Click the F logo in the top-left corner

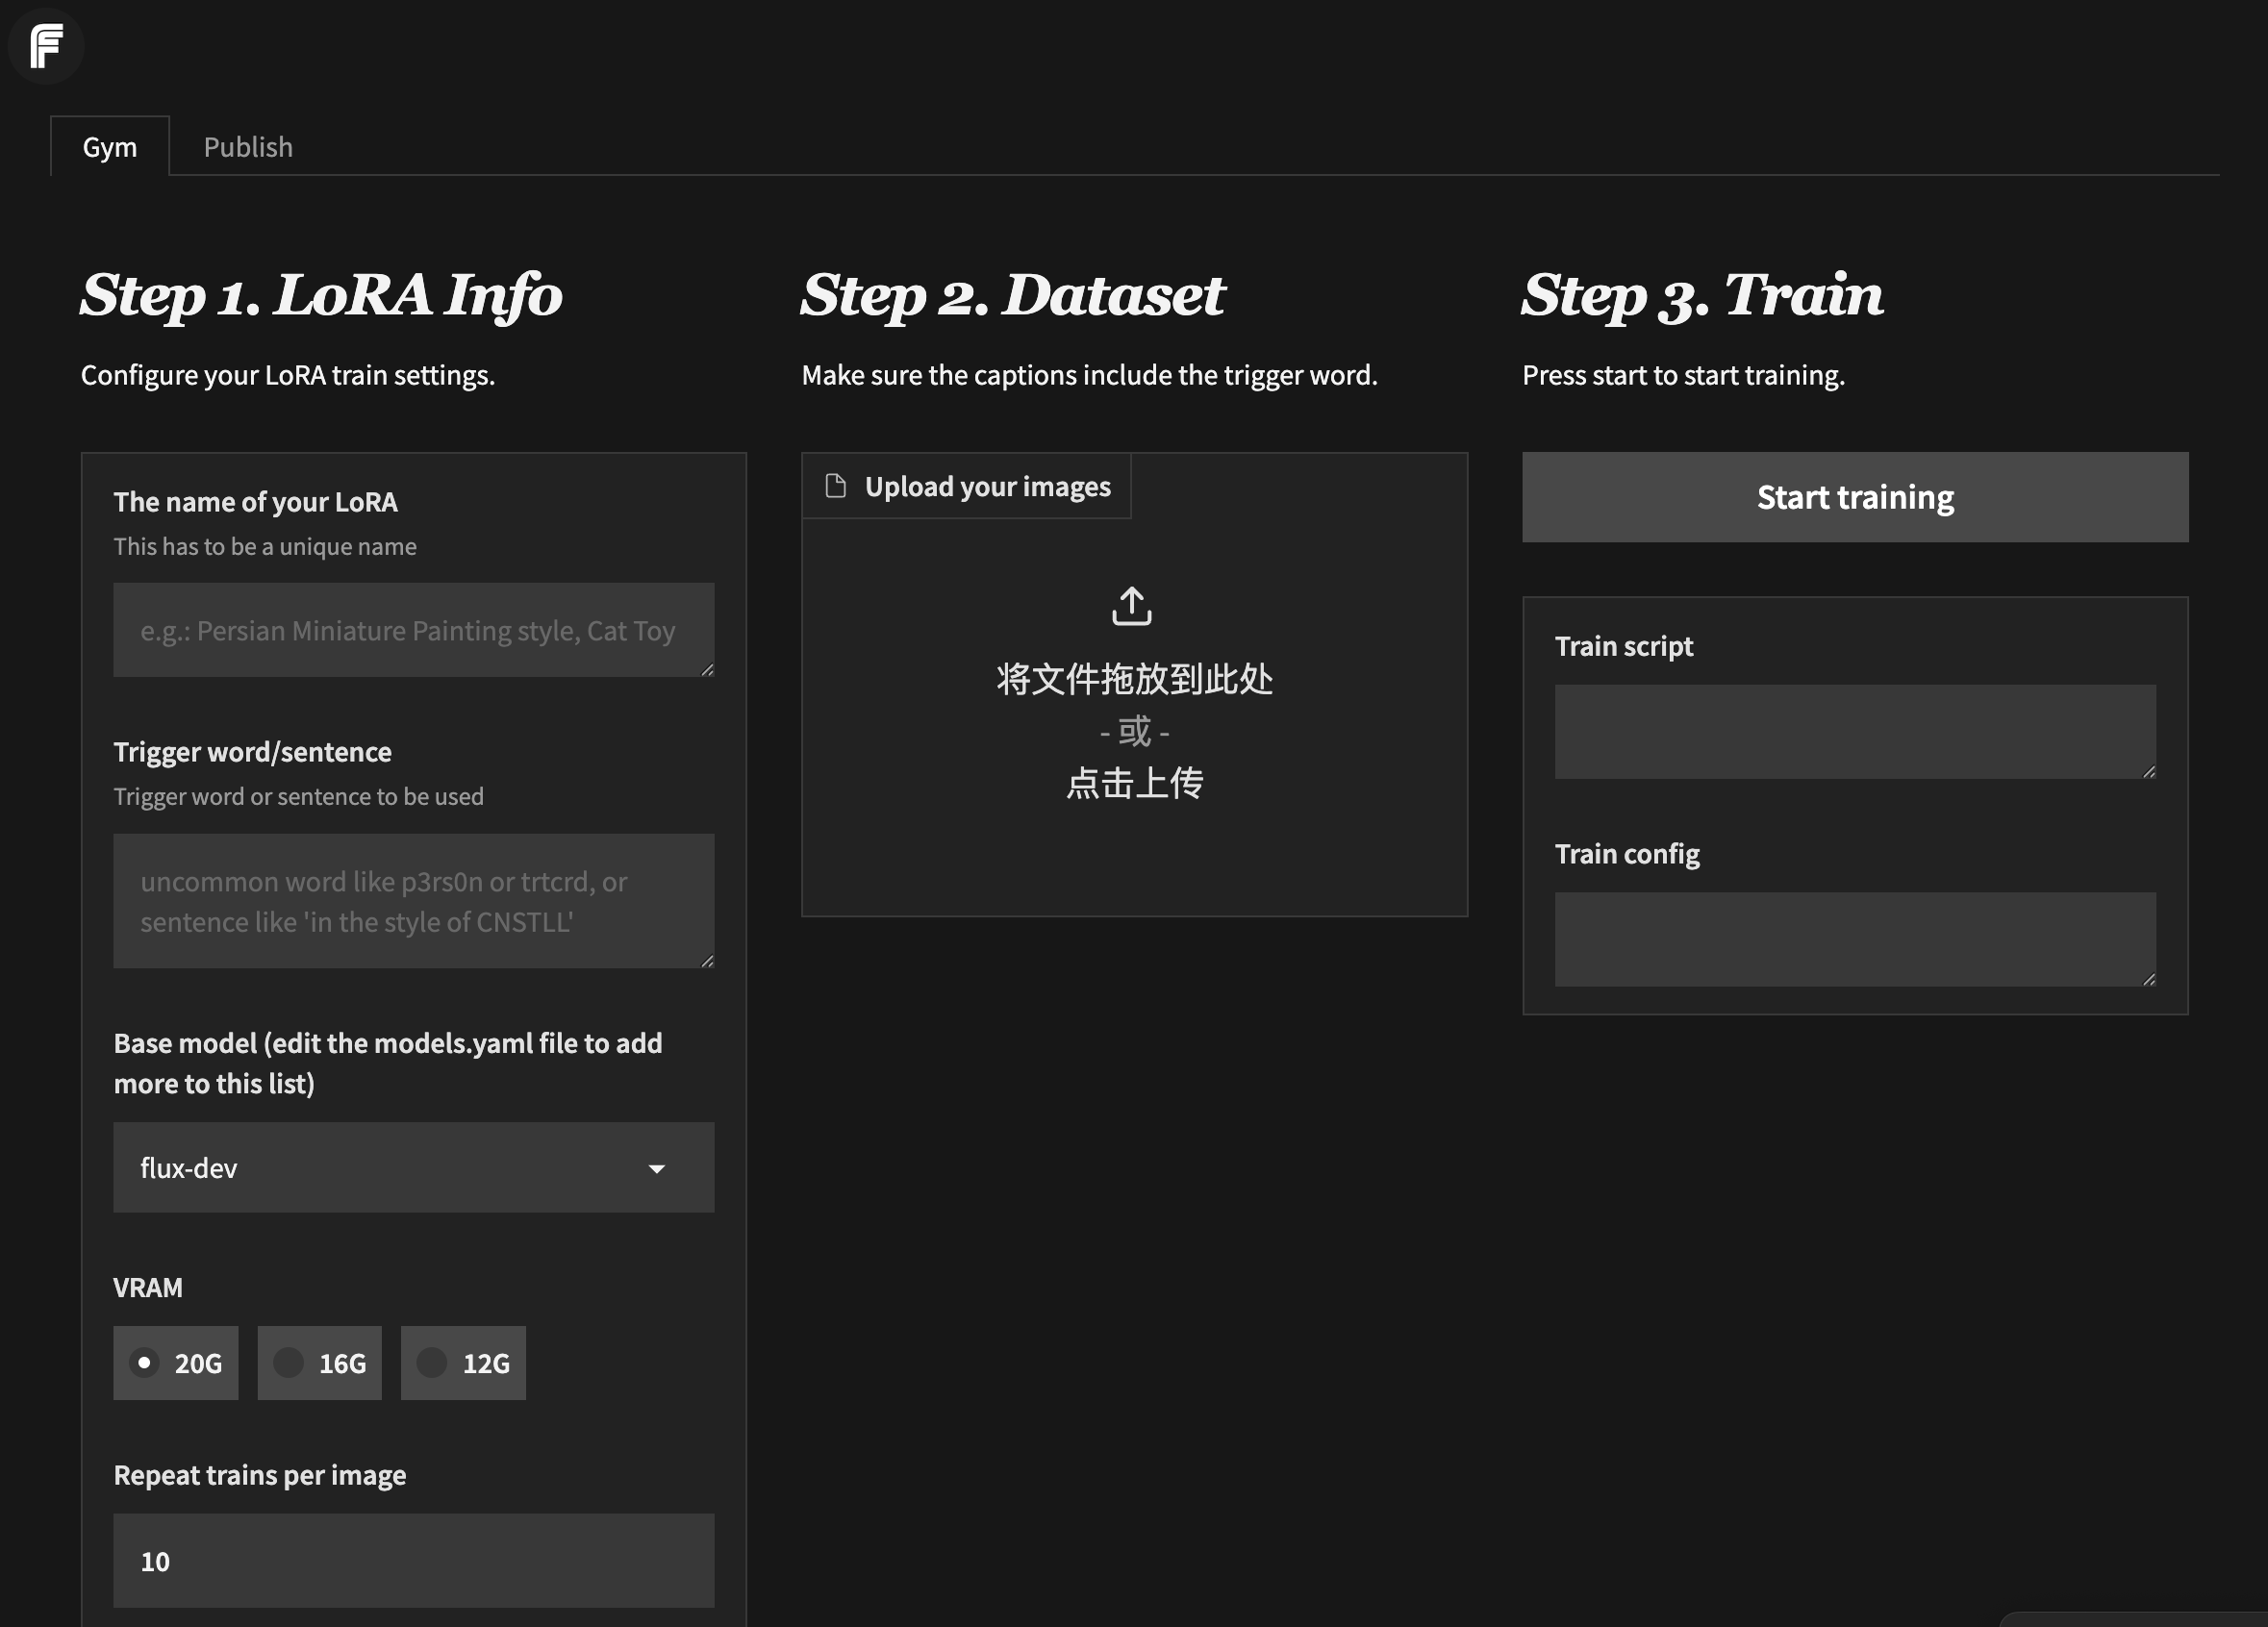point(46,45)
